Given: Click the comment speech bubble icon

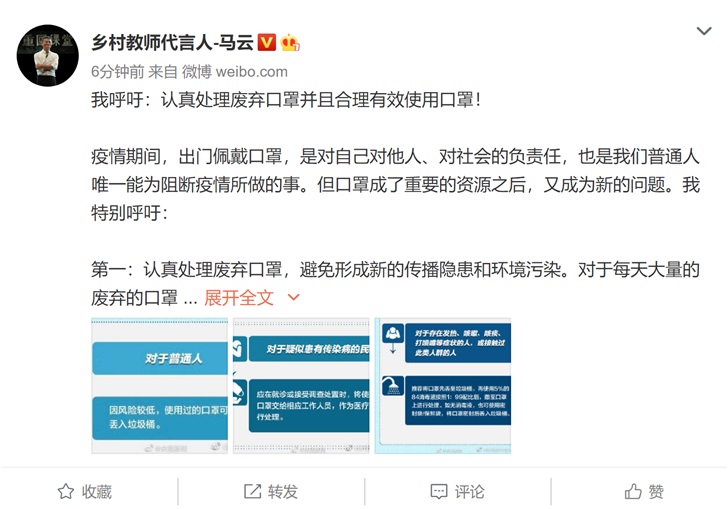Looking at the screenshot, I should 439,491.
